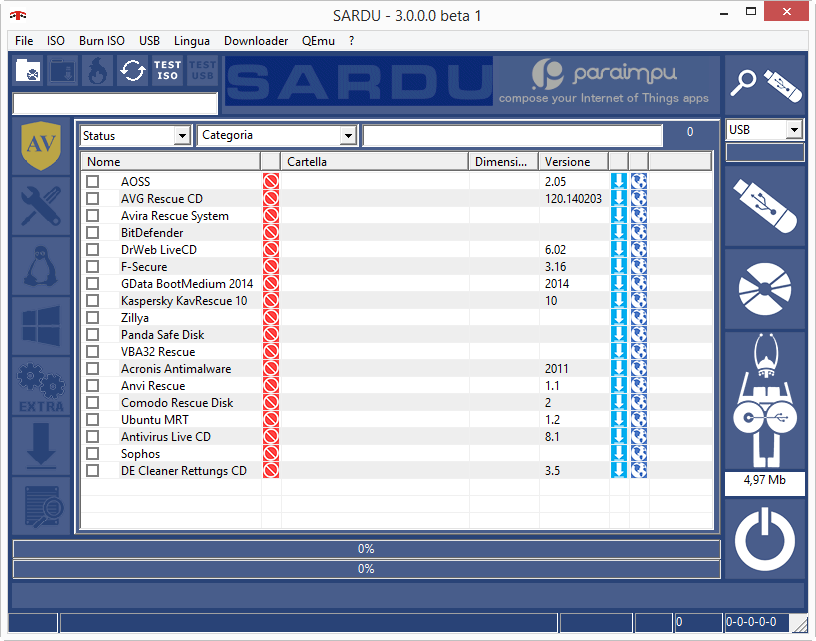Click the web globe icon for Sophos
Image resolution: width=816 pixels, height=641 pixels.
pos(639,454)
